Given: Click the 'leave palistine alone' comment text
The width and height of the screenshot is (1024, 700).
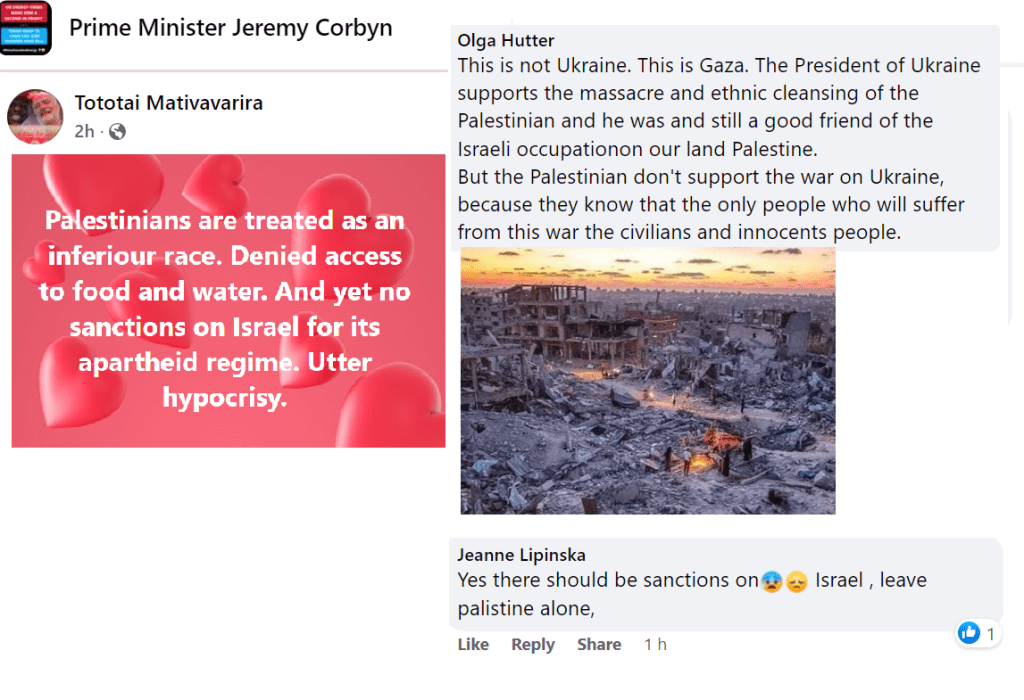Looking at the screenshot, I should 530,608.
